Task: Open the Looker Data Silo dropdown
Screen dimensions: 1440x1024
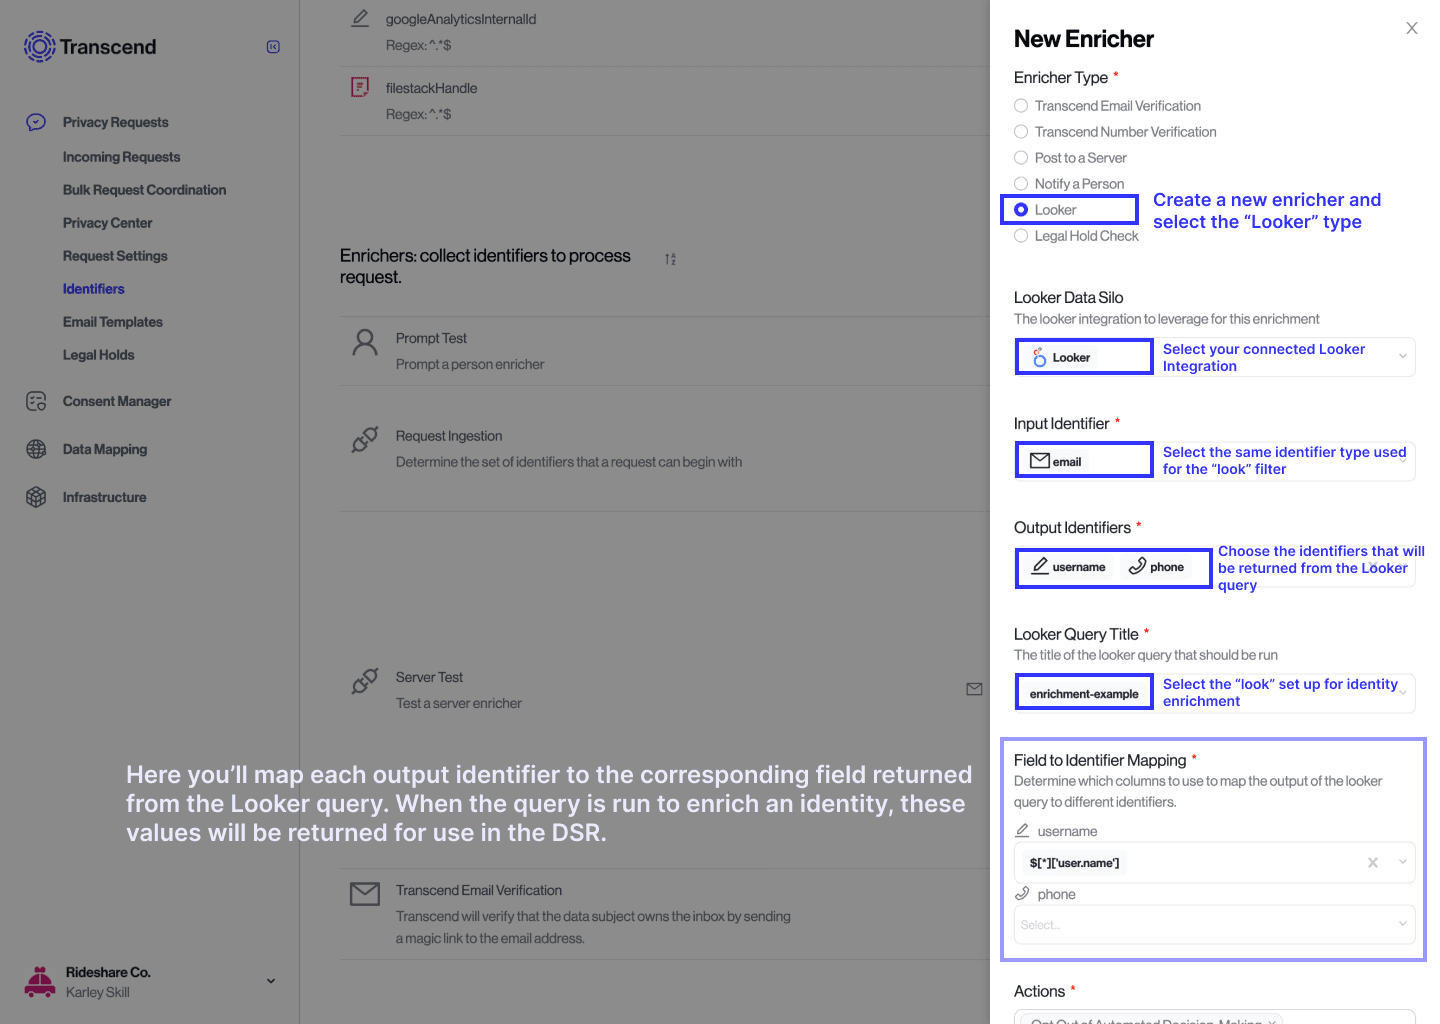Action: (1403, 357)
